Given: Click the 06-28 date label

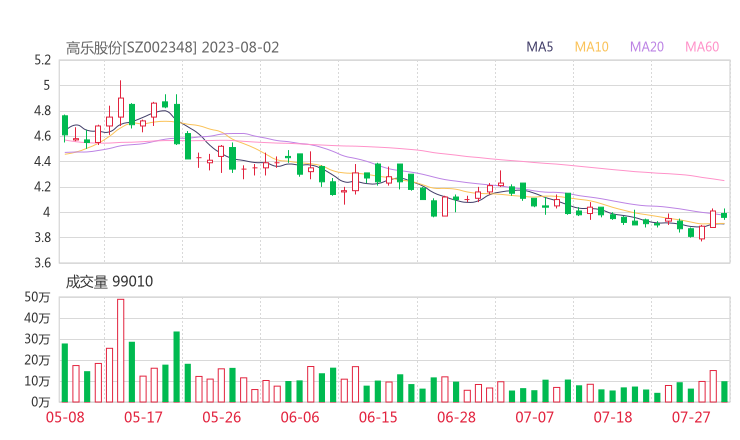Looking at the screenshot, I should pos(456,417).
